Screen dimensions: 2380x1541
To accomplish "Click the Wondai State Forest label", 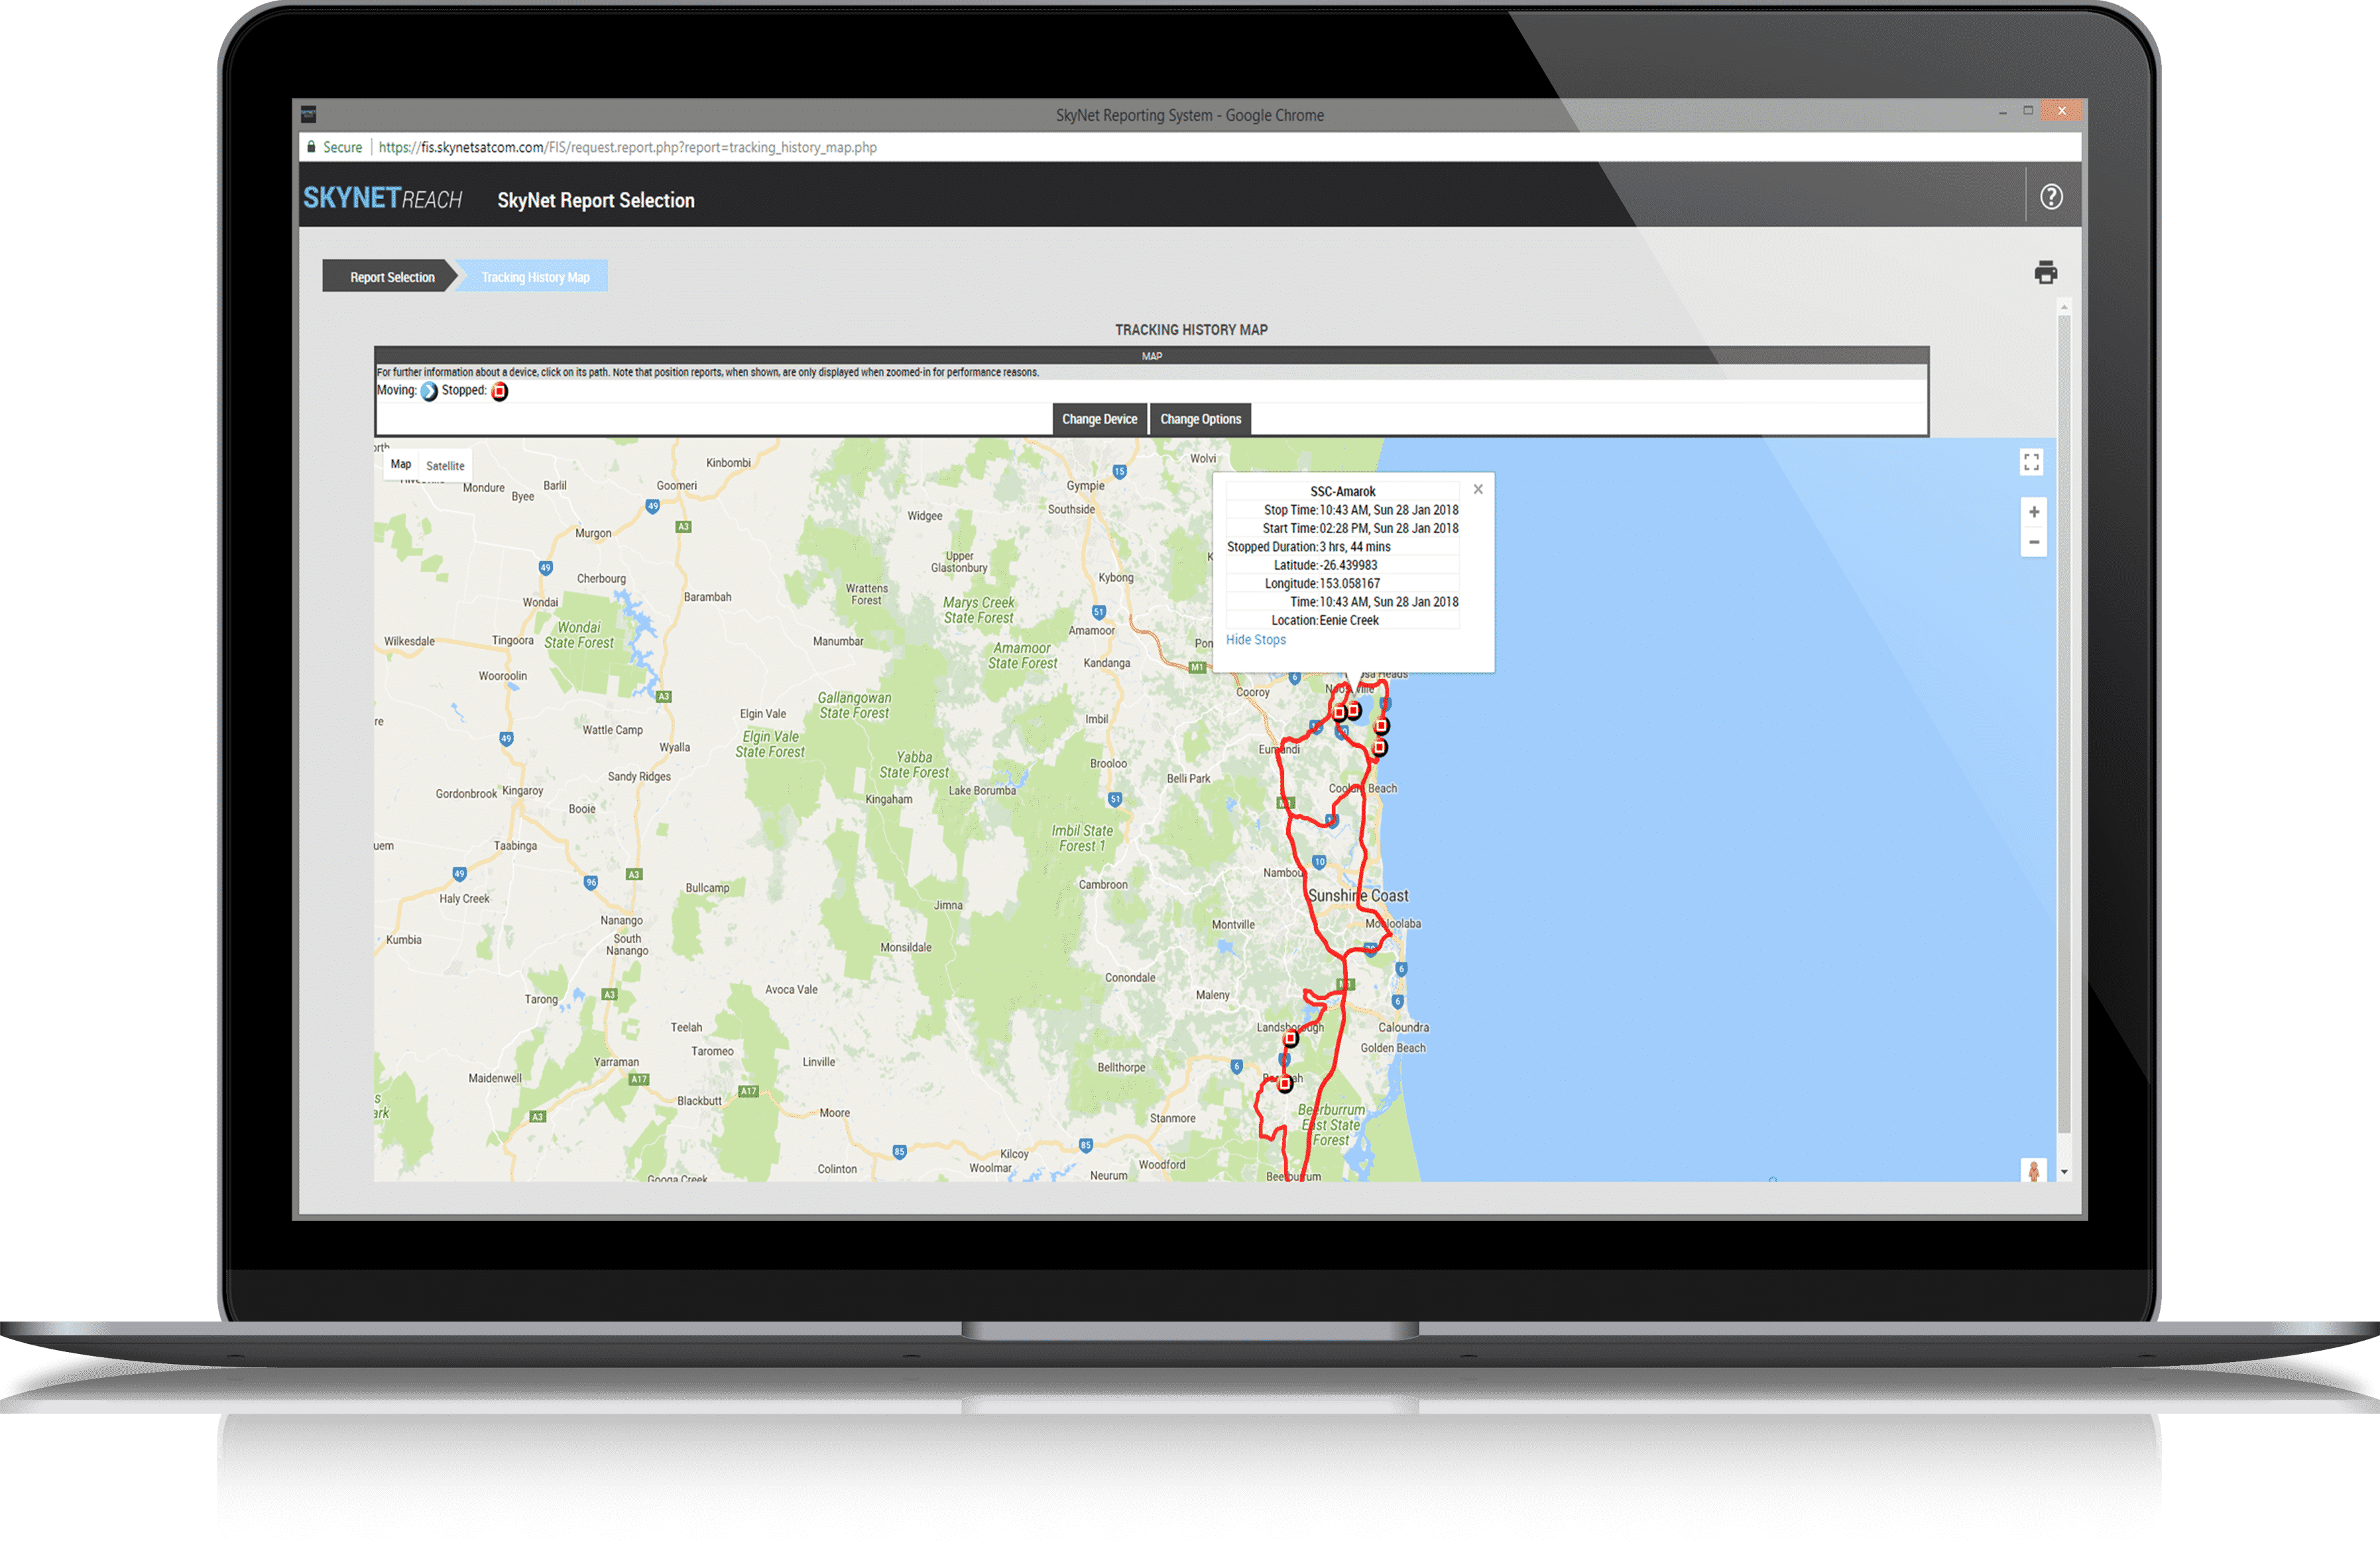I will click(579, 635).
